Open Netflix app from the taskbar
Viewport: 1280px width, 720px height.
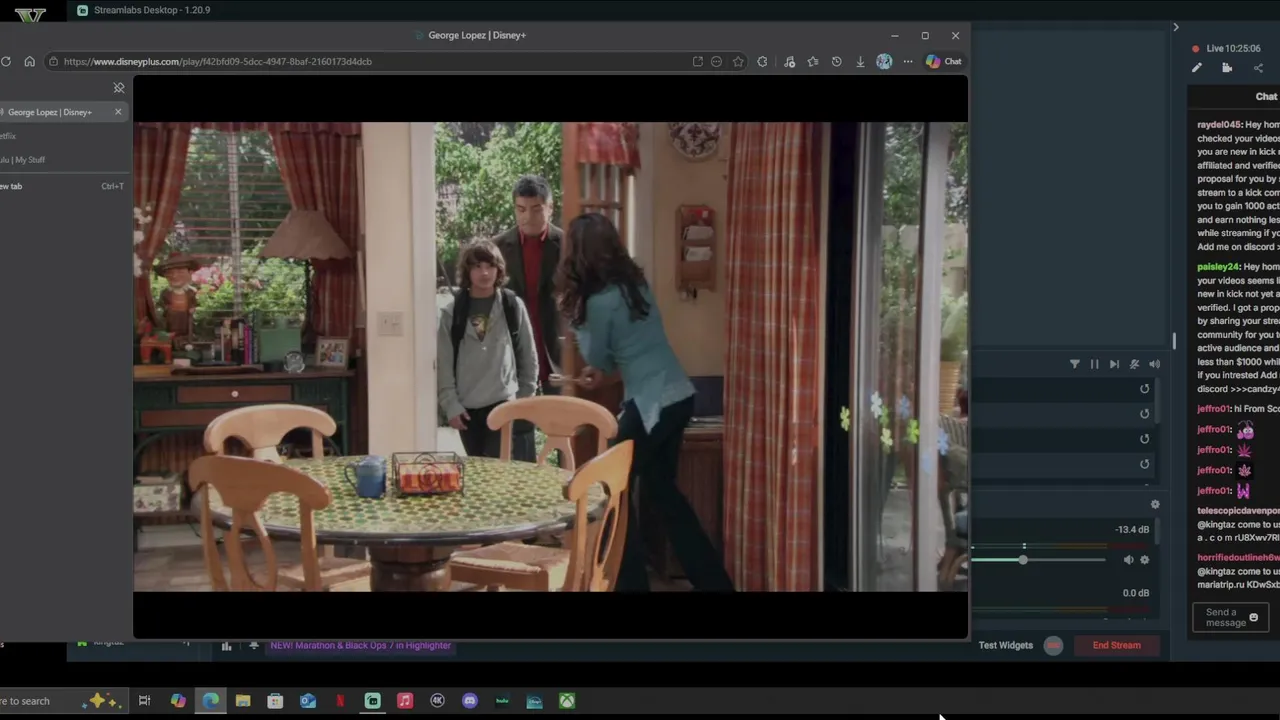coord(340,701)
